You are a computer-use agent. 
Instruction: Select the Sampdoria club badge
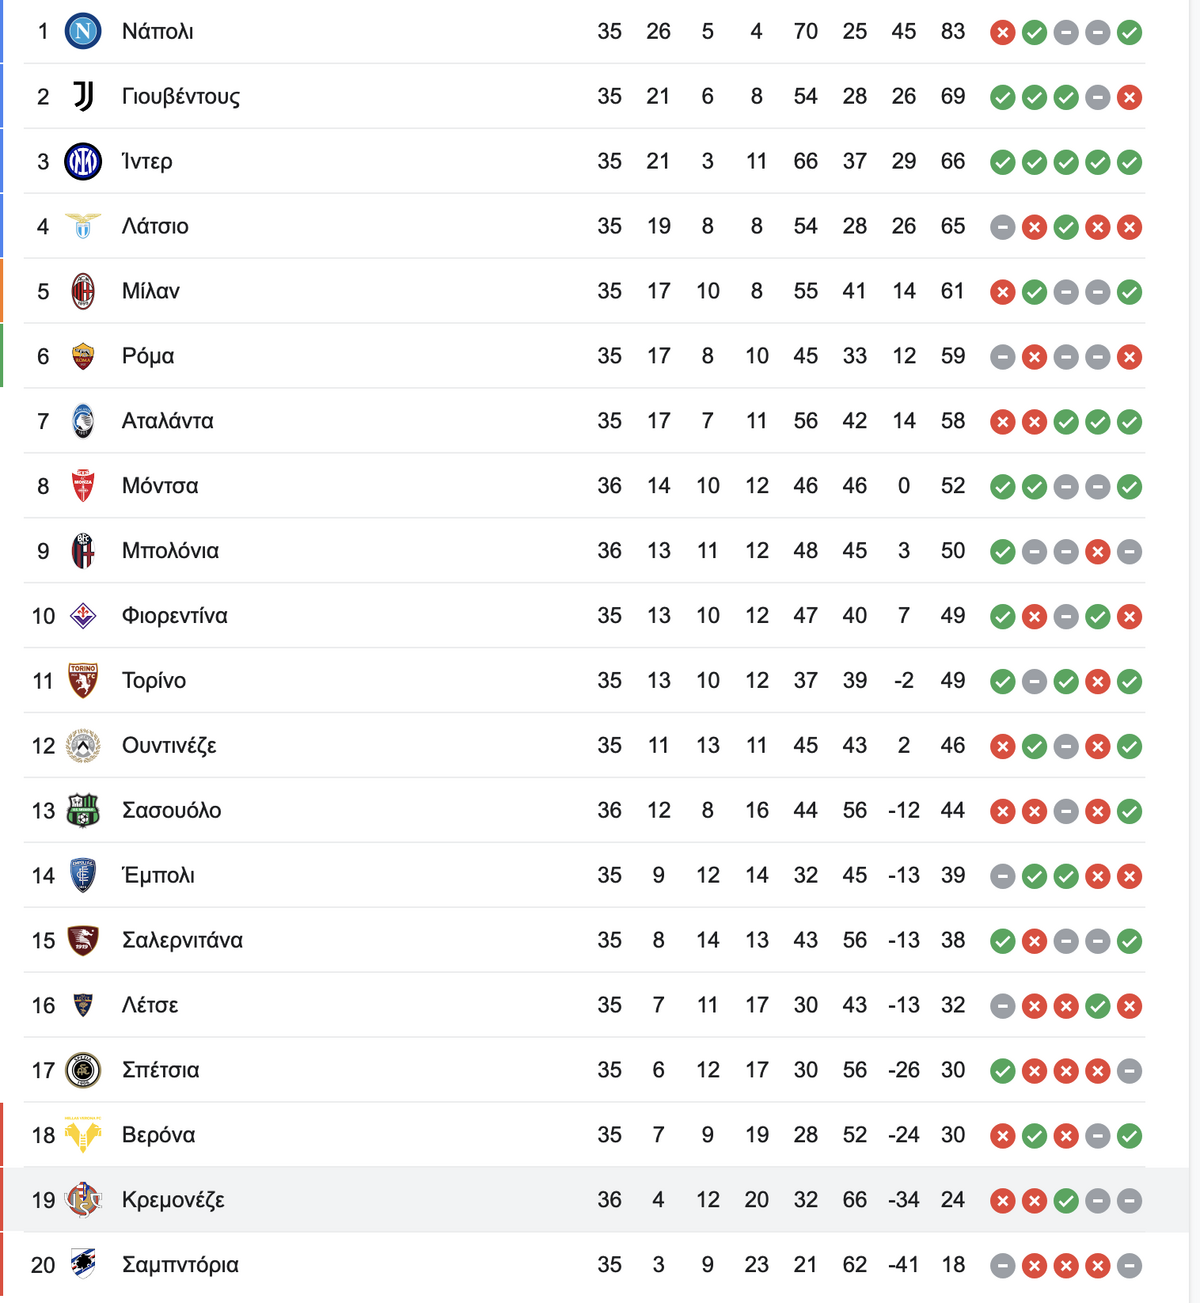tap(83, 1264)
